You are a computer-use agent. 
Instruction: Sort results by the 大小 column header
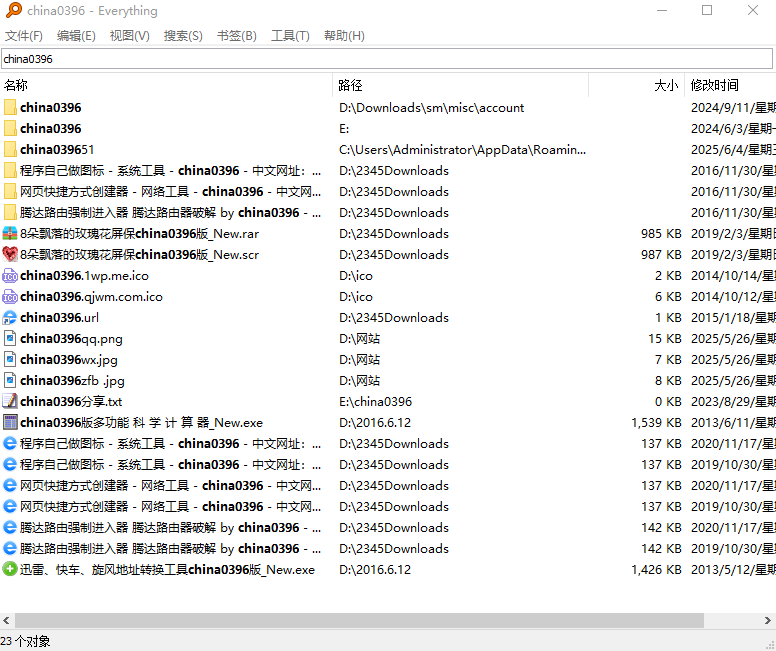665,86
